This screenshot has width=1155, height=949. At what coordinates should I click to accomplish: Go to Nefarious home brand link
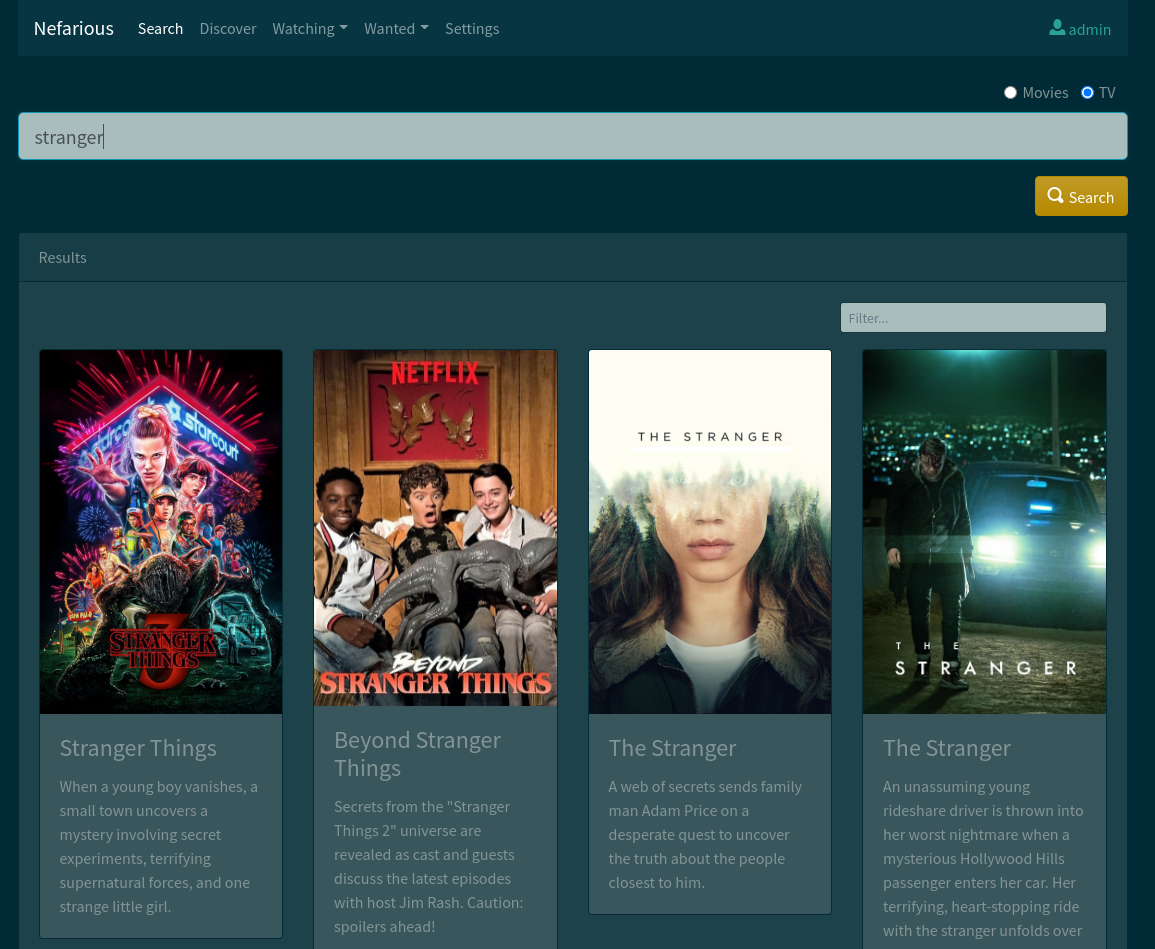[74, 29]
